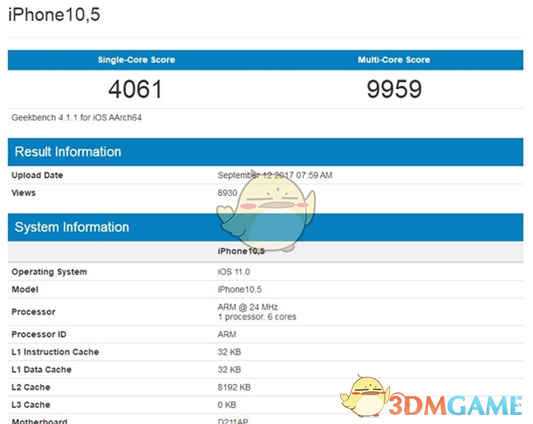Viewport: 533px width, 424px height.
Task: Click the 8192 KB value
Action: coord(234,387)
